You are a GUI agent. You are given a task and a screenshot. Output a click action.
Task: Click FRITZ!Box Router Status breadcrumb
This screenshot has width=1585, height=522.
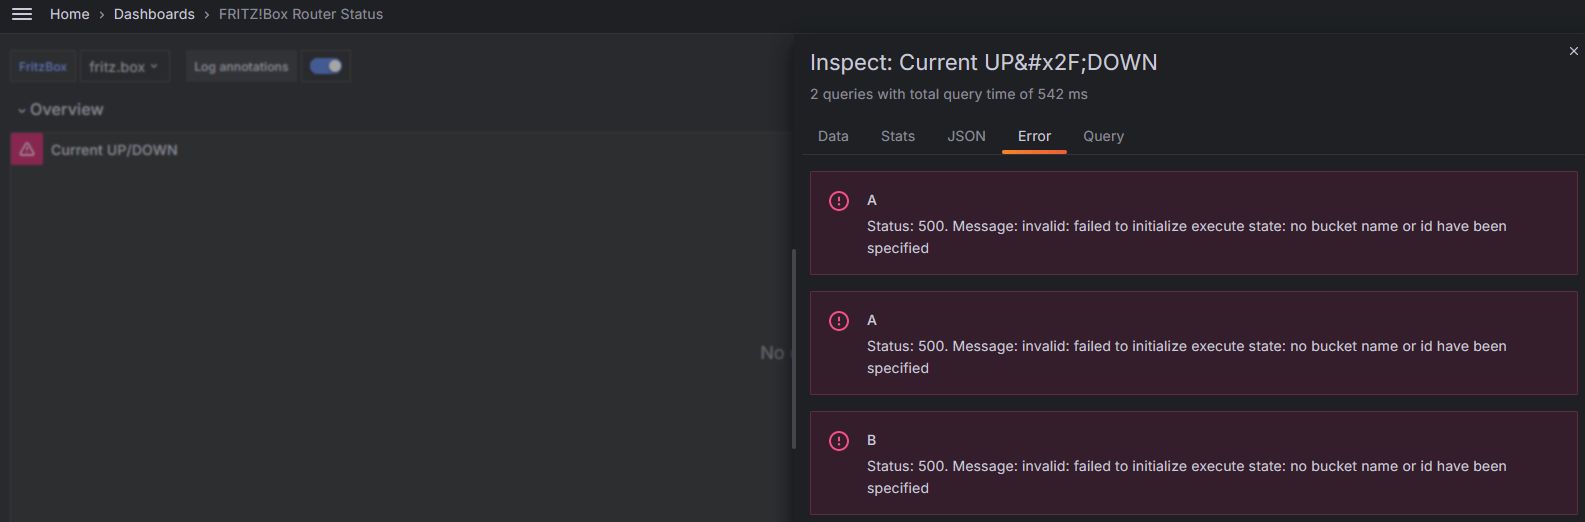pos(301,14)
